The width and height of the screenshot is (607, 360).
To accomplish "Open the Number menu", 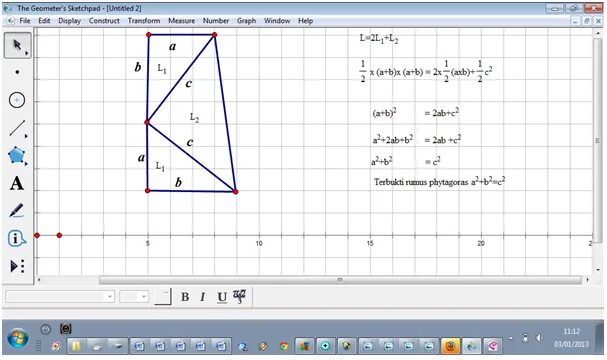I will tap(216, 21).
